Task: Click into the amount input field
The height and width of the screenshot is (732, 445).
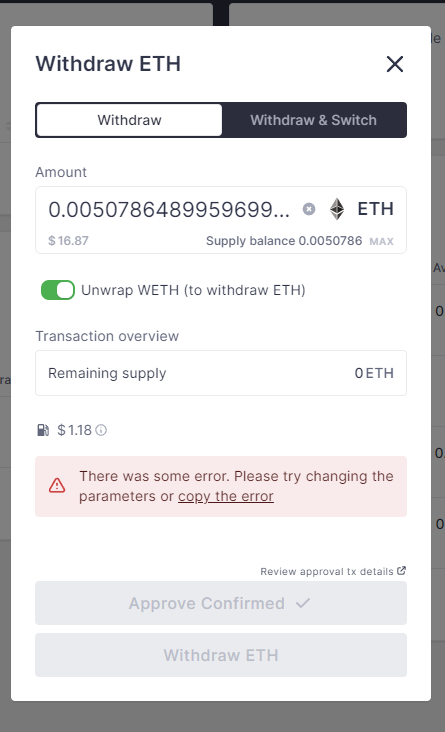Action: (169, 210)
